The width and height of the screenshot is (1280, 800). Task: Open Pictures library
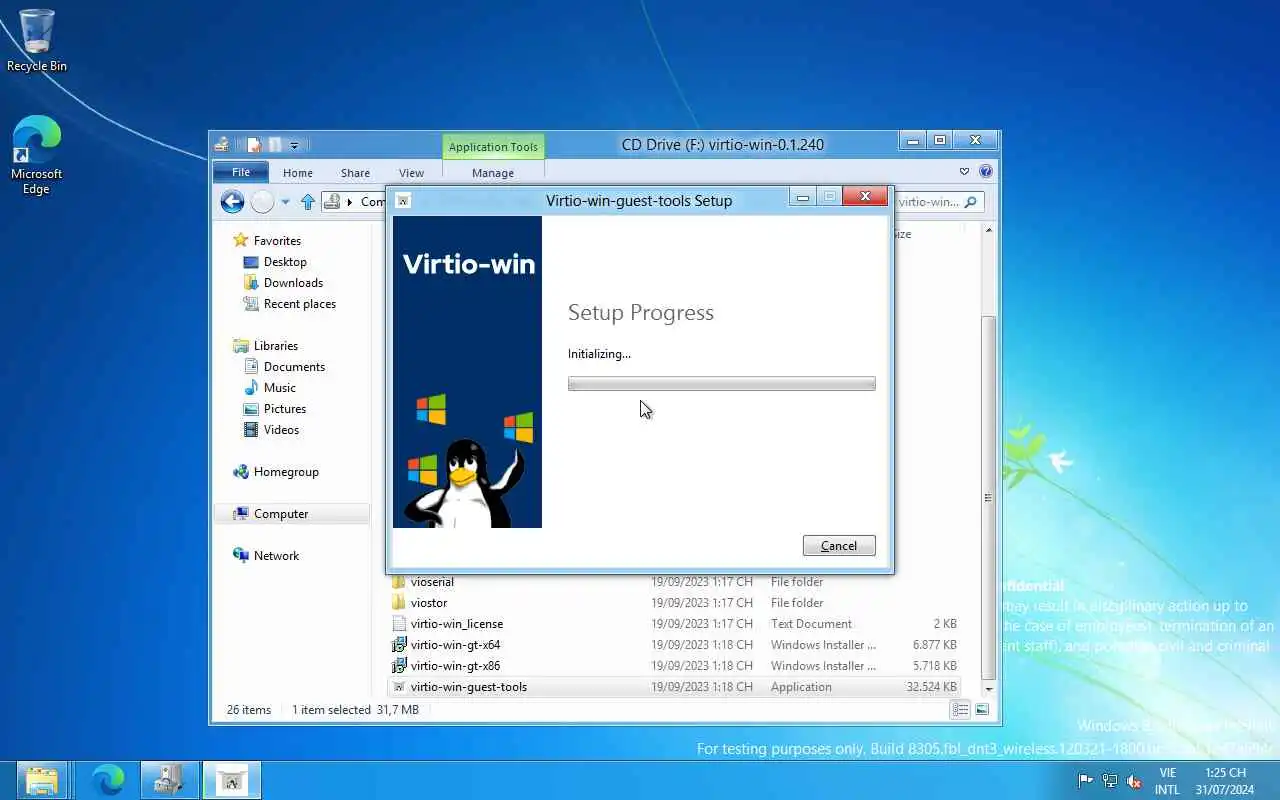(285, 409)
